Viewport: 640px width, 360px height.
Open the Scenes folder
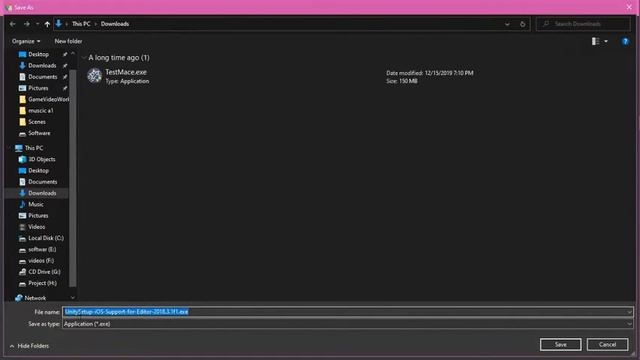(x=37, y=122)
